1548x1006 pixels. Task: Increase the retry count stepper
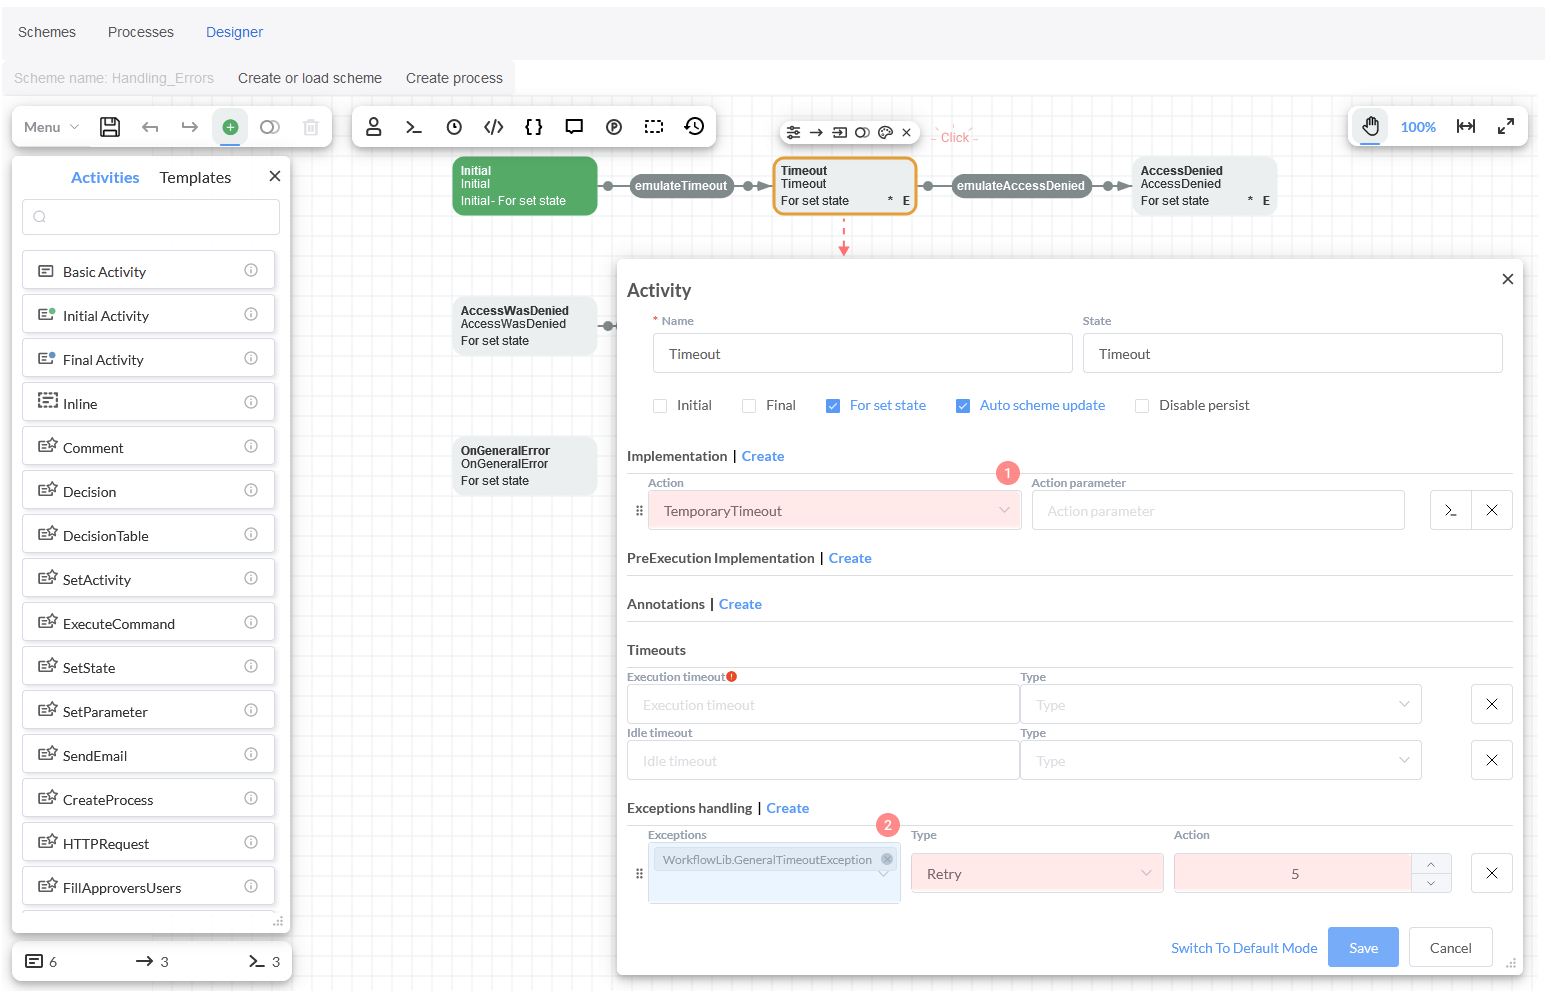click(x=1431, y=864)
